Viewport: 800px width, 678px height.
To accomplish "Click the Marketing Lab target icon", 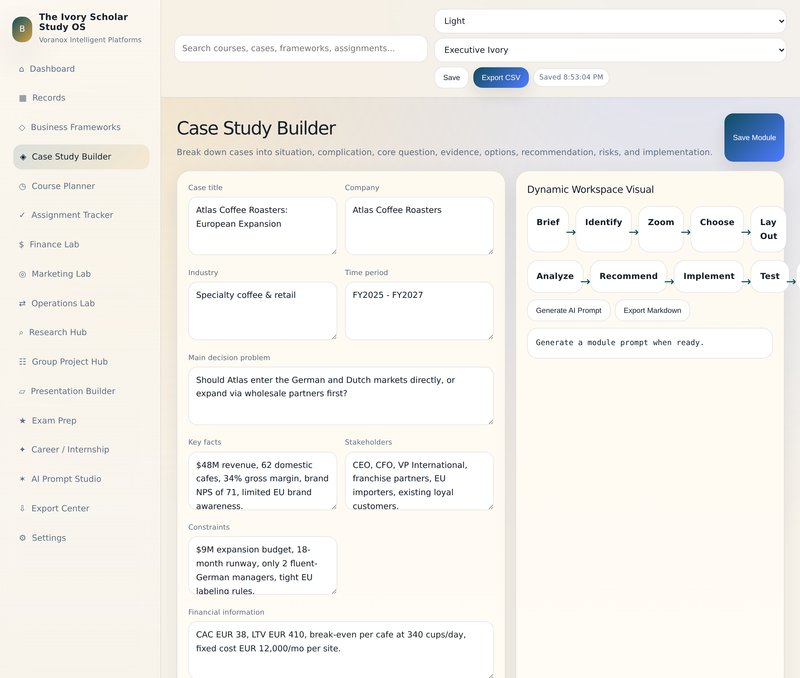I will tap(22, 274).
